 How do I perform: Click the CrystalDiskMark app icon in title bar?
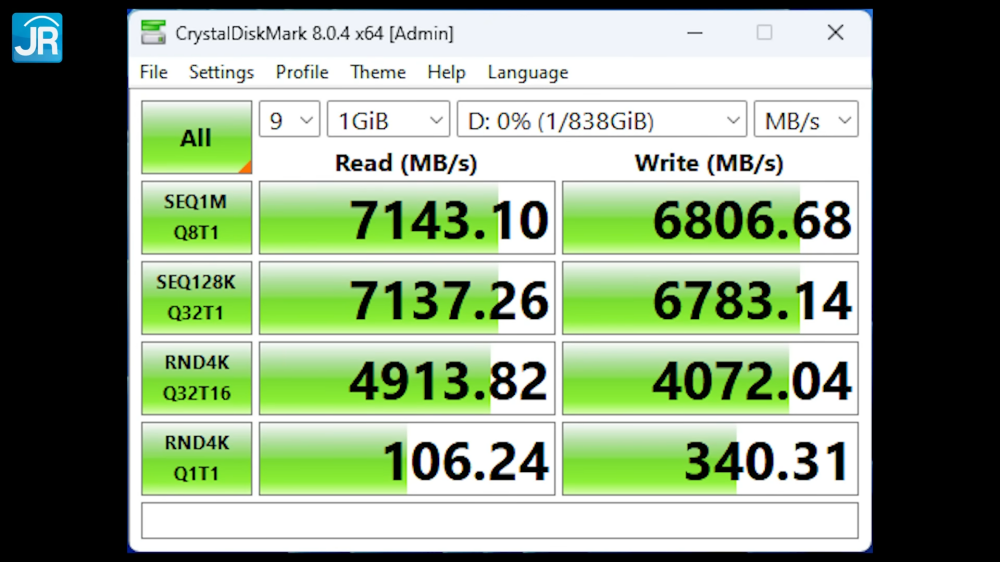tap(153, 33)
